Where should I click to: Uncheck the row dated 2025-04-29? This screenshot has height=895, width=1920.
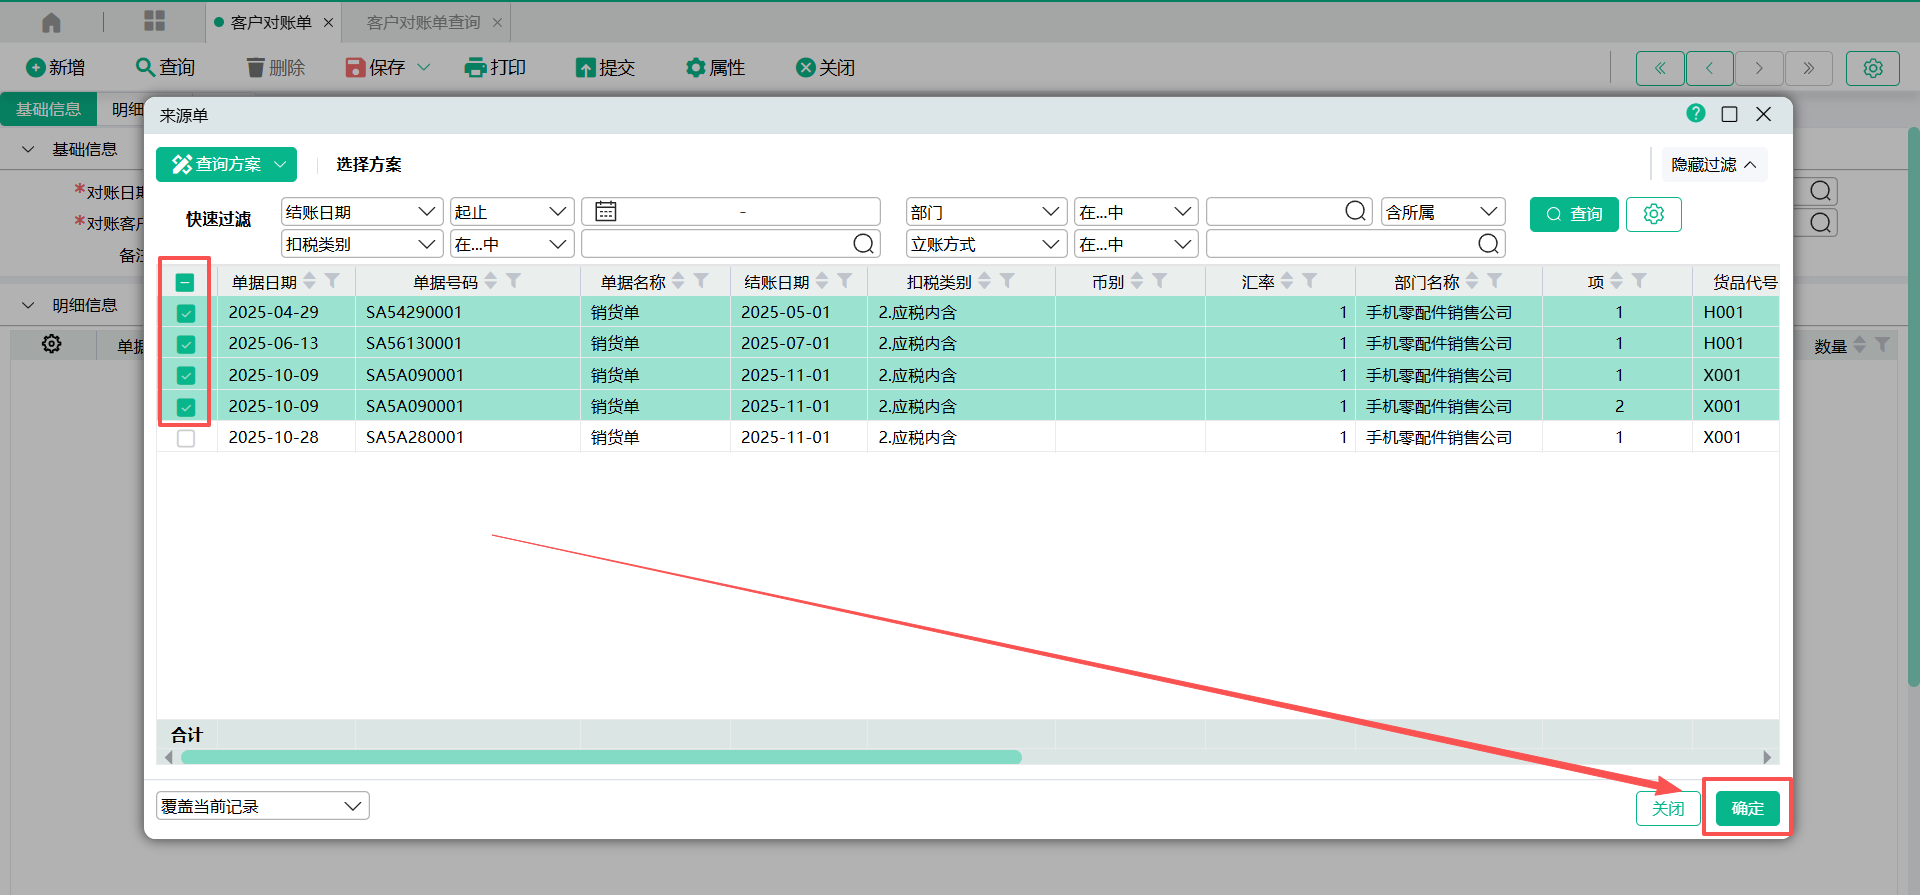click(x=186, y=313)
